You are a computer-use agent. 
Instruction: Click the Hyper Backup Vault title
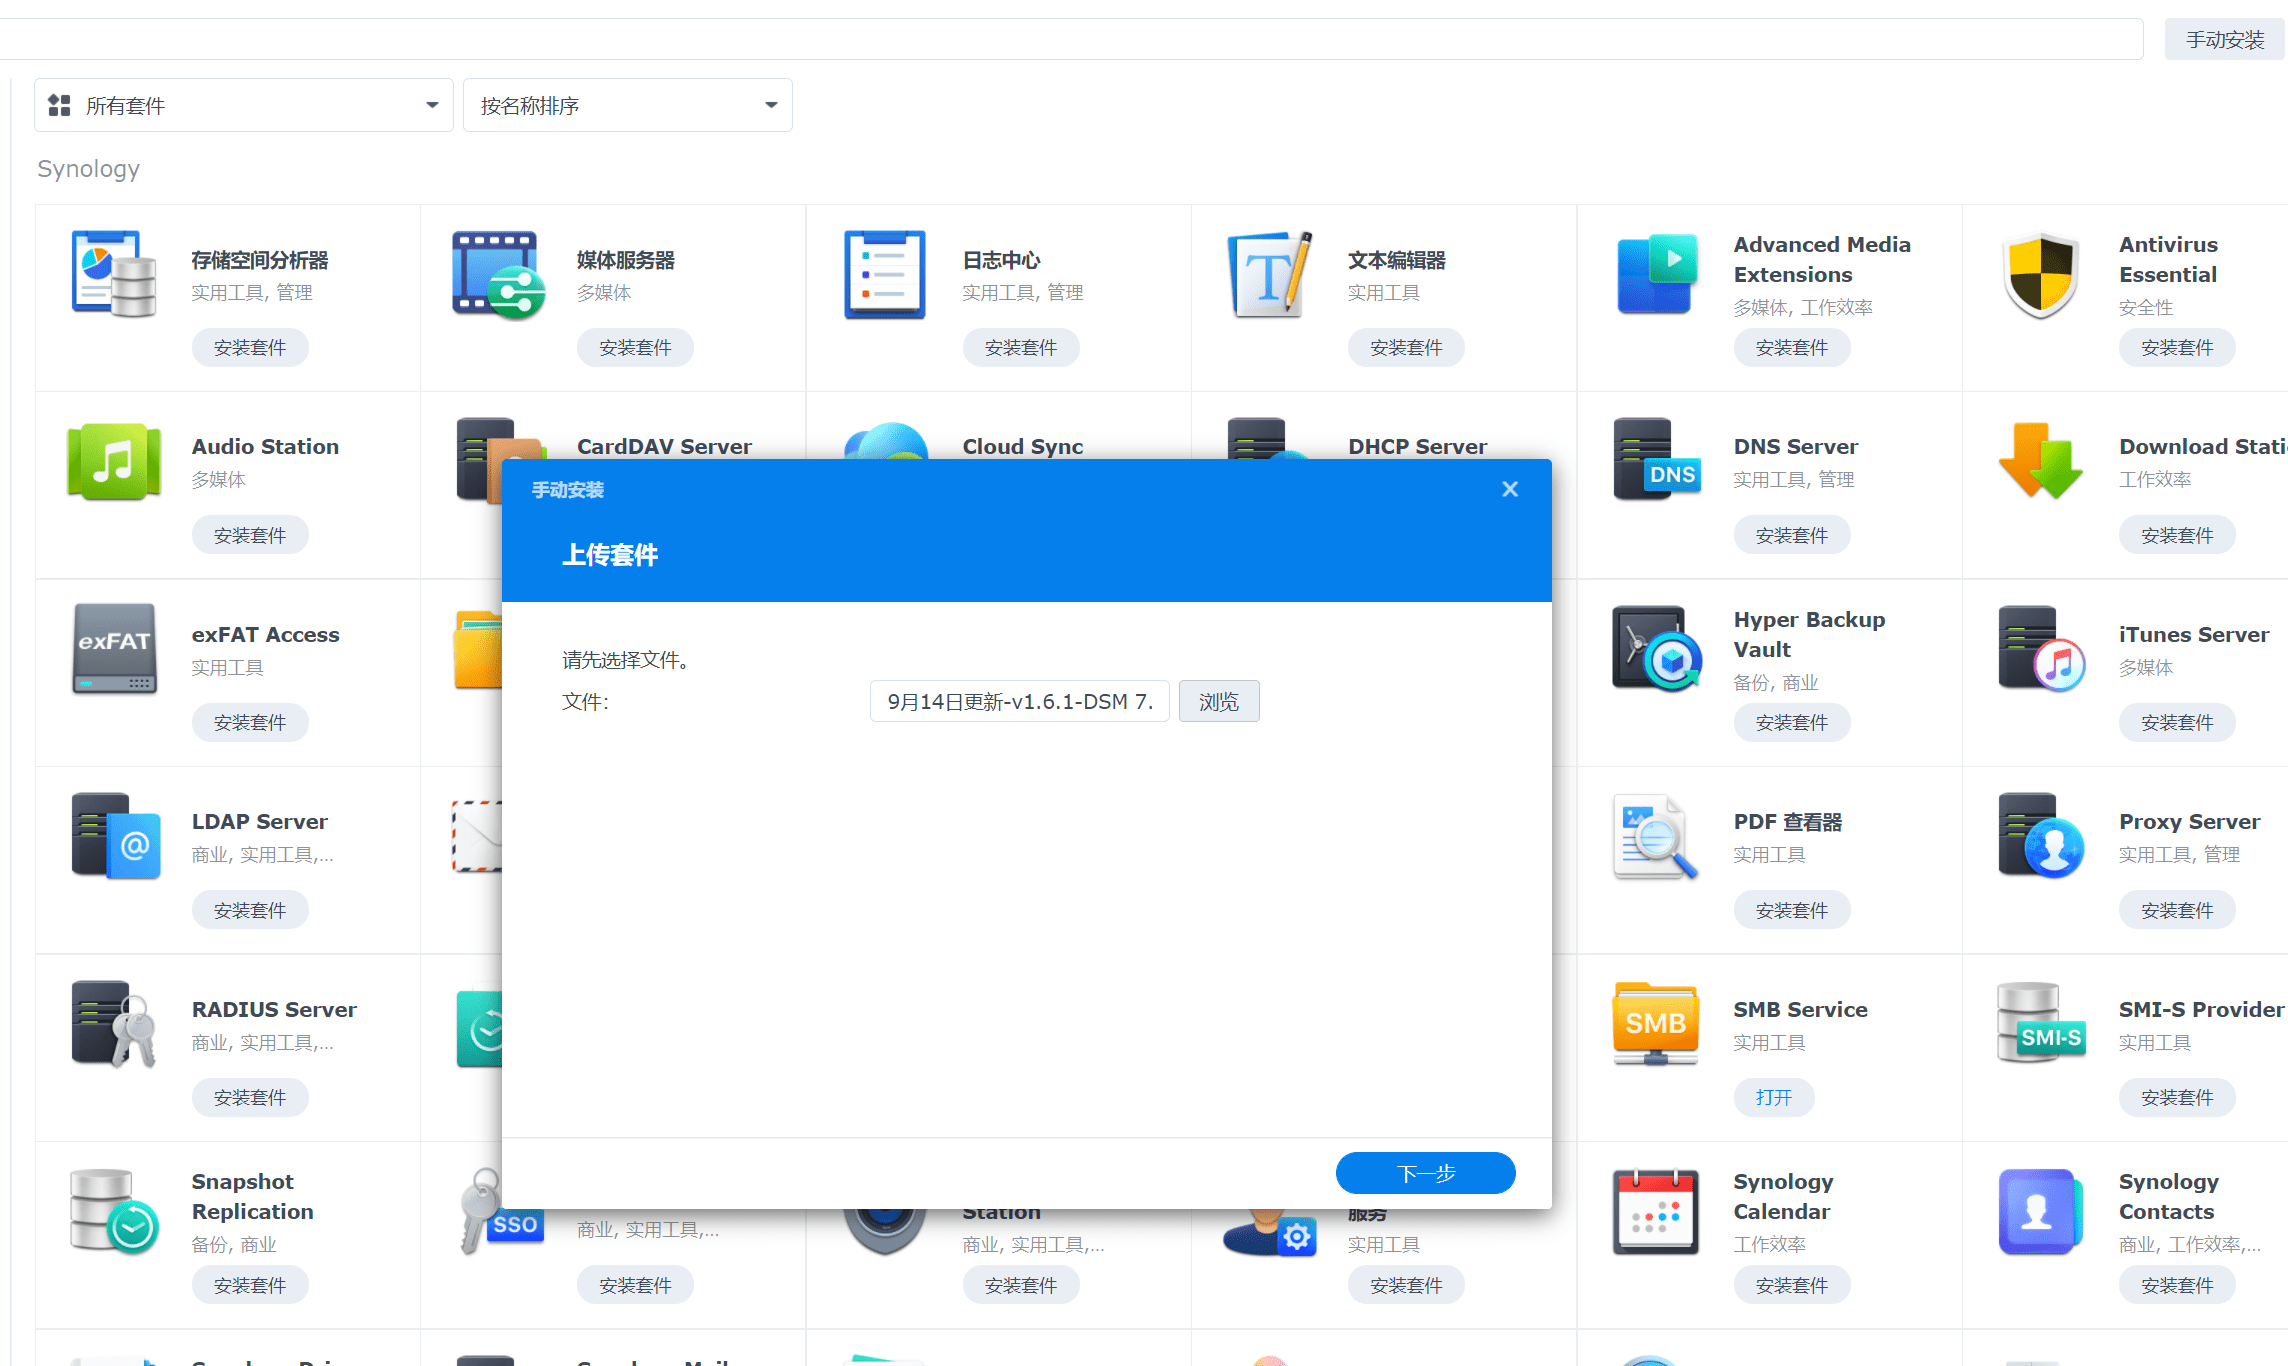(x=1809, y=634)
